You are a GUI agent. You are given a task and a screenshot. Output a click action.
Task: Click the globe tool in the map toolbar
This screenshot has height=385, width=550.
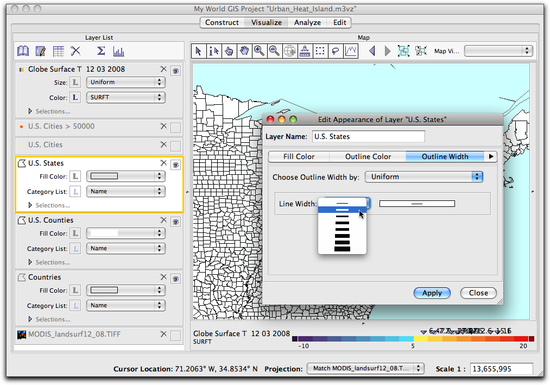pos(290,51)
